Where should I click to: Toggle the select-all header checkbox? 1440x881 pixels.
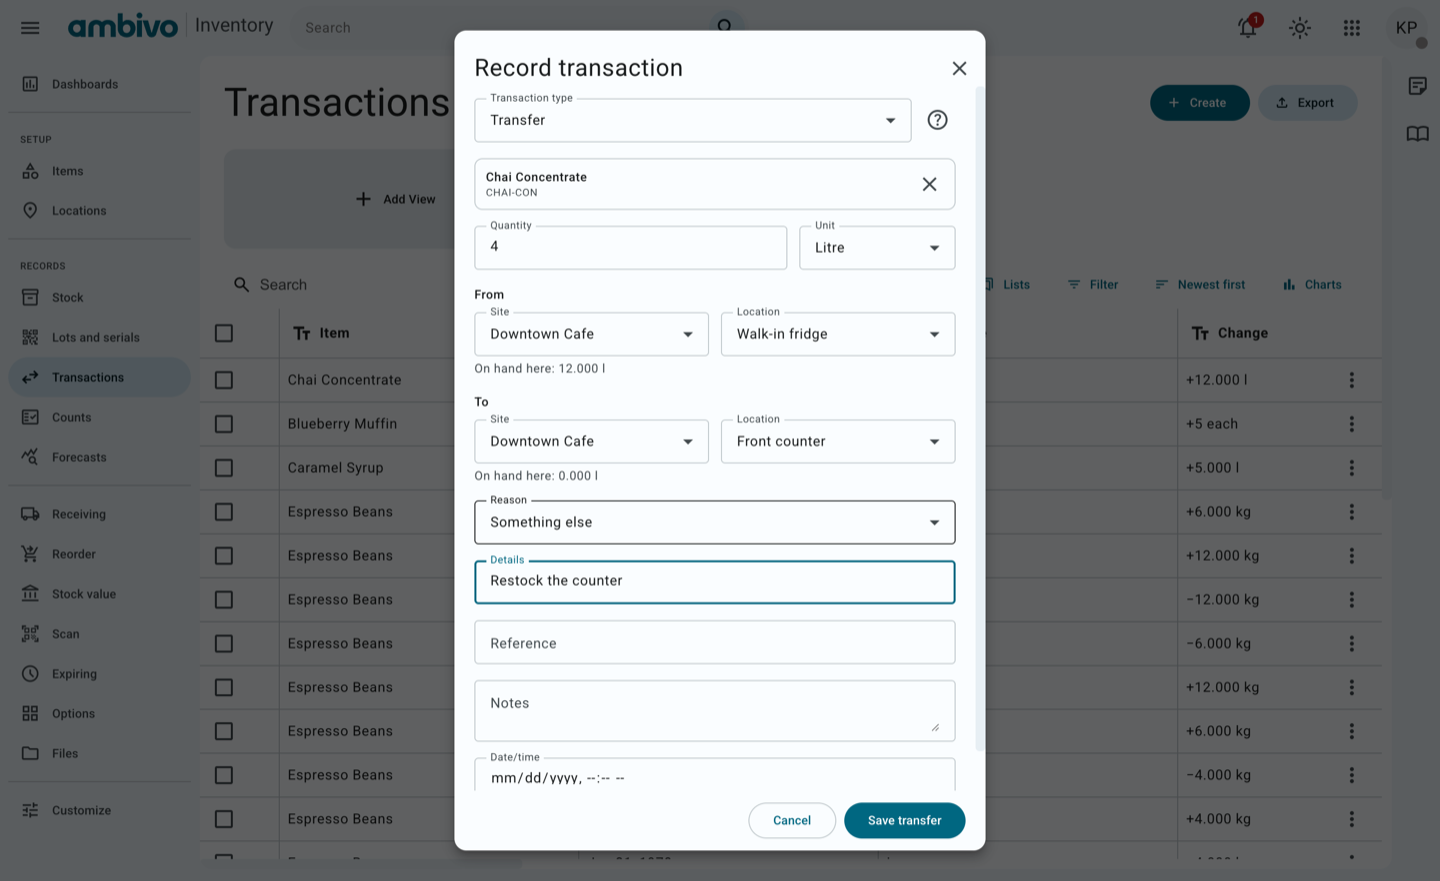pos(224,333)
